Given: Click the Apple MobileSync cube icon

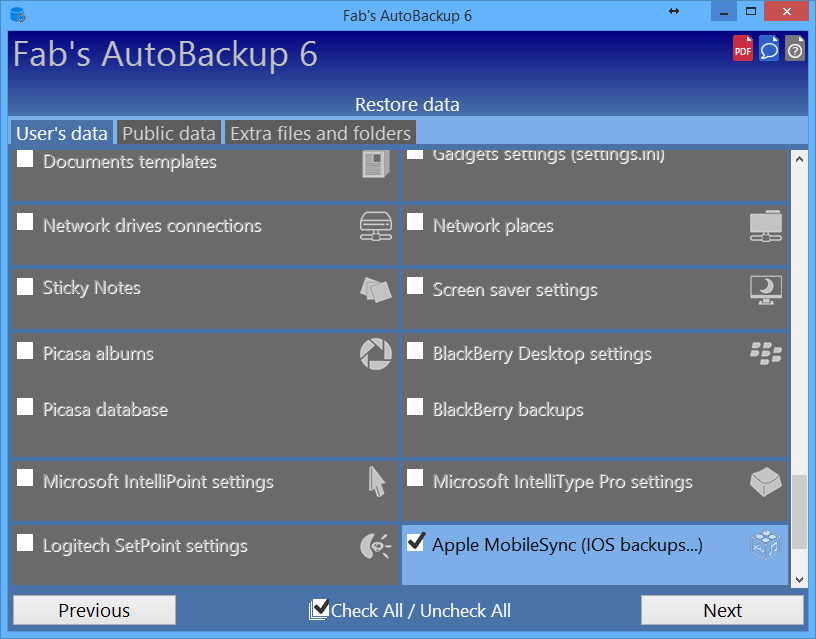Looking at the screenshot, I should 766,545.
